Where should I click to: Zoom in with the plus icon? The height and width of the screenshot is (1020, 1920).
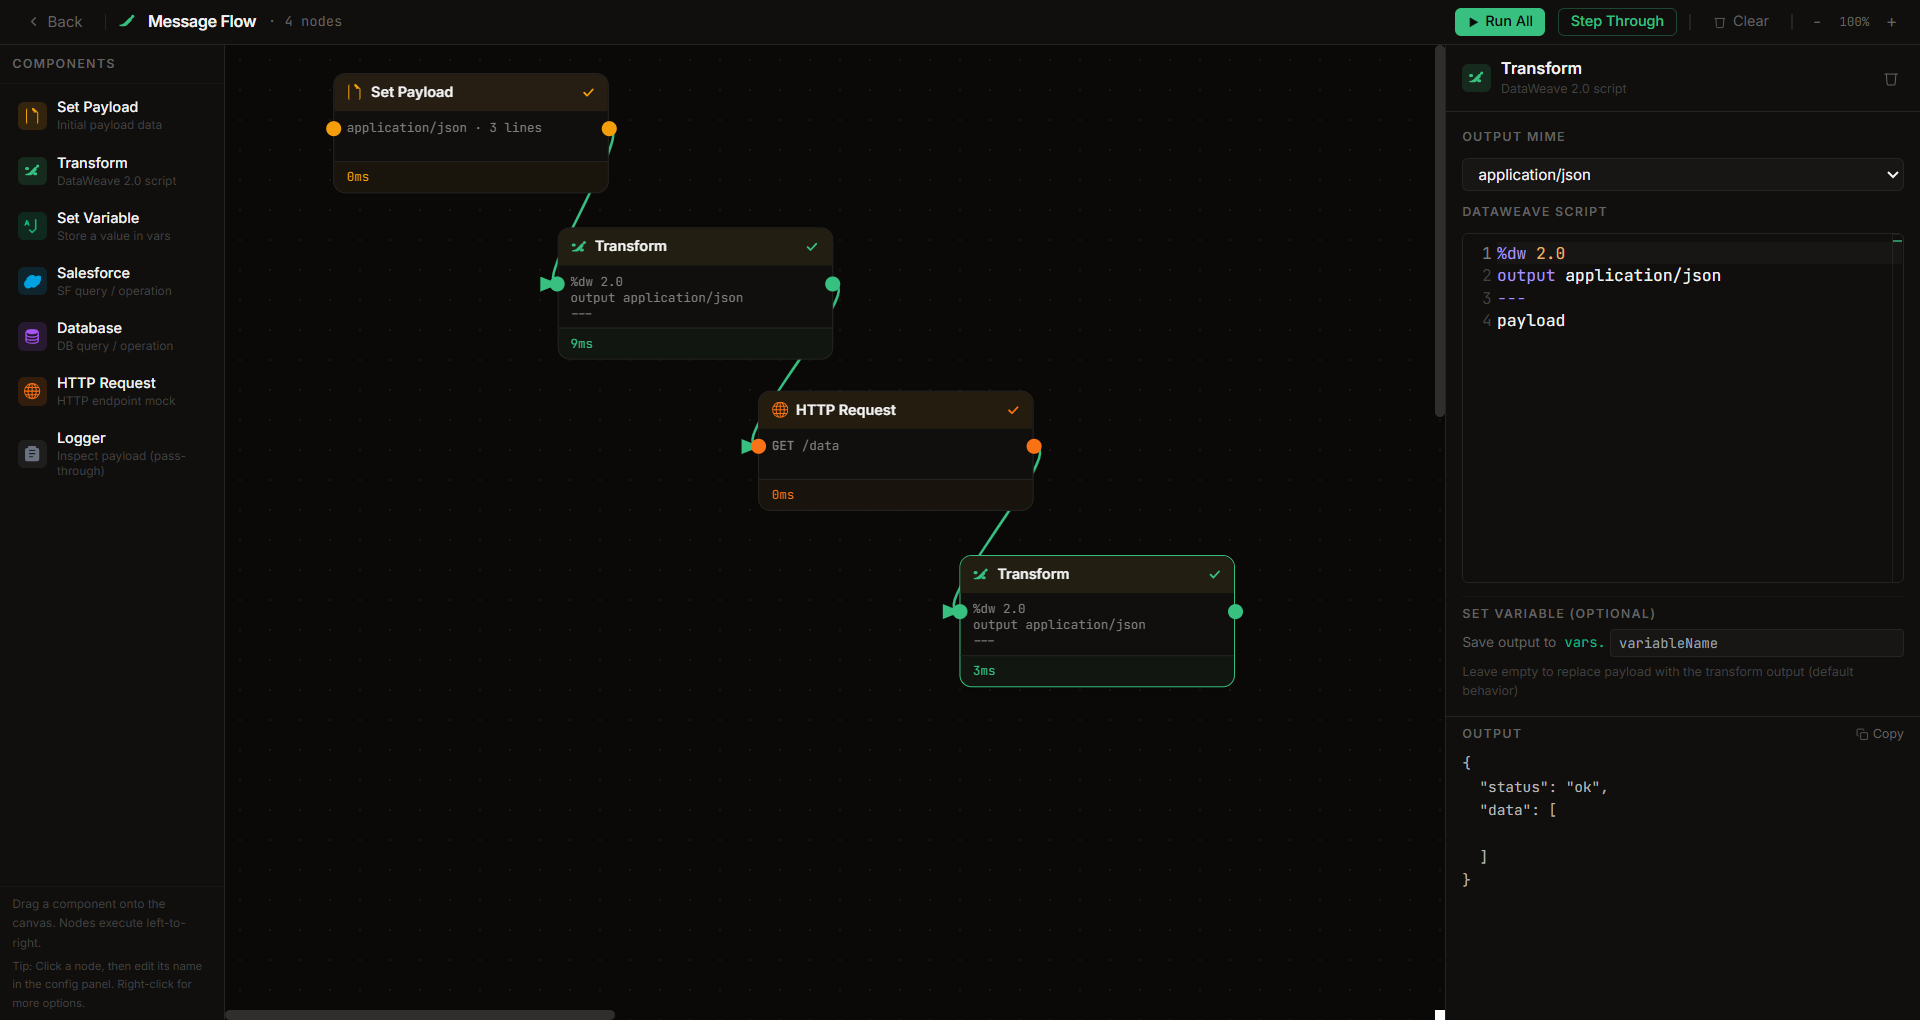pyautogui.click(x=1891, y=22)
